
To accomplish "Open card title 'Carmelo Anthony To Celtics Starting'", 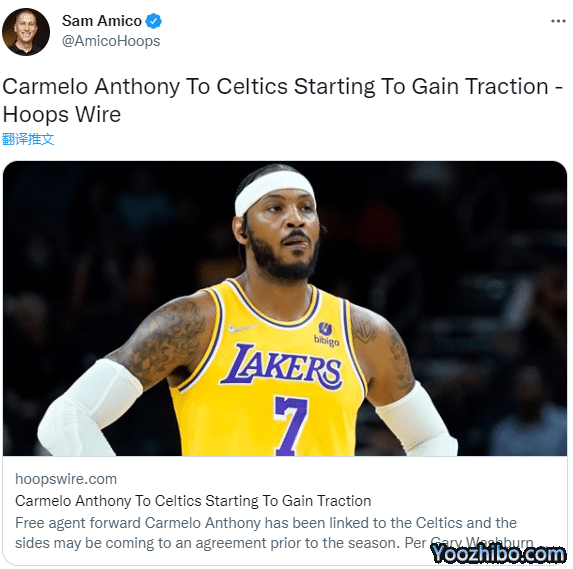I will [x=193, y=501].
